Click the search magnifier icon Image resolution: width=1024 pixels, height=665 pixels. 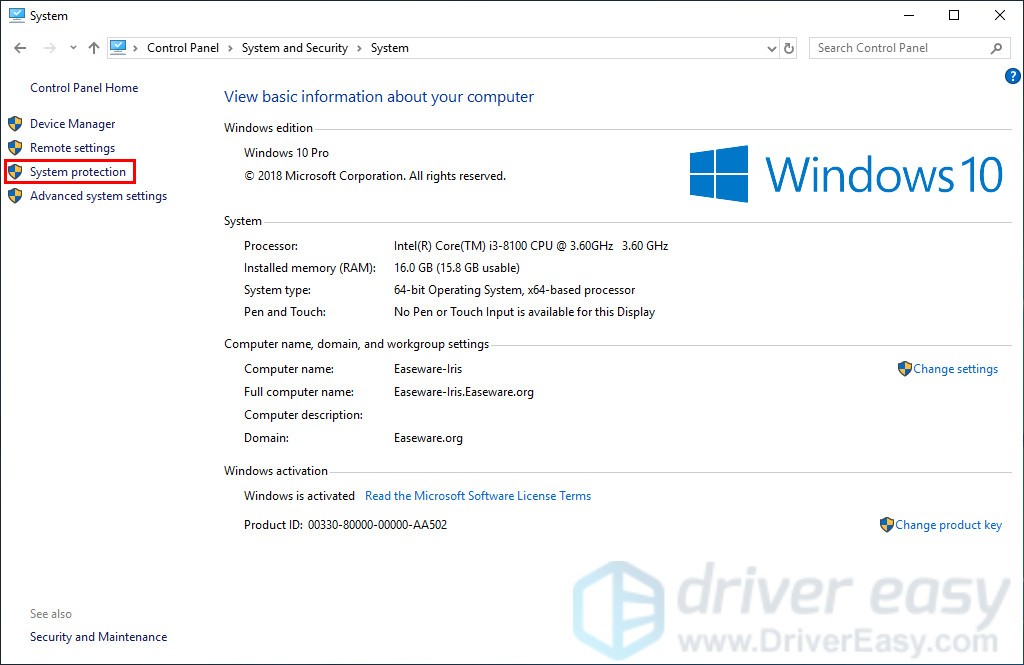tap(996, 48)
